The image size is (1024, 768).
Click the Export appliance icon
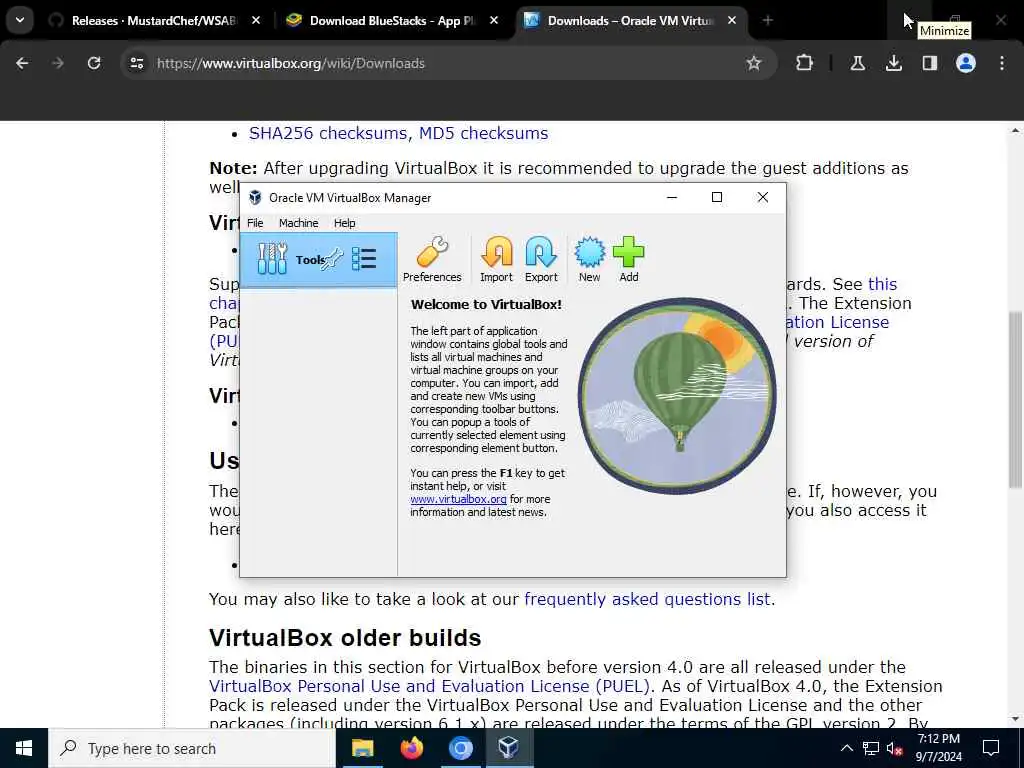(541, 259)
